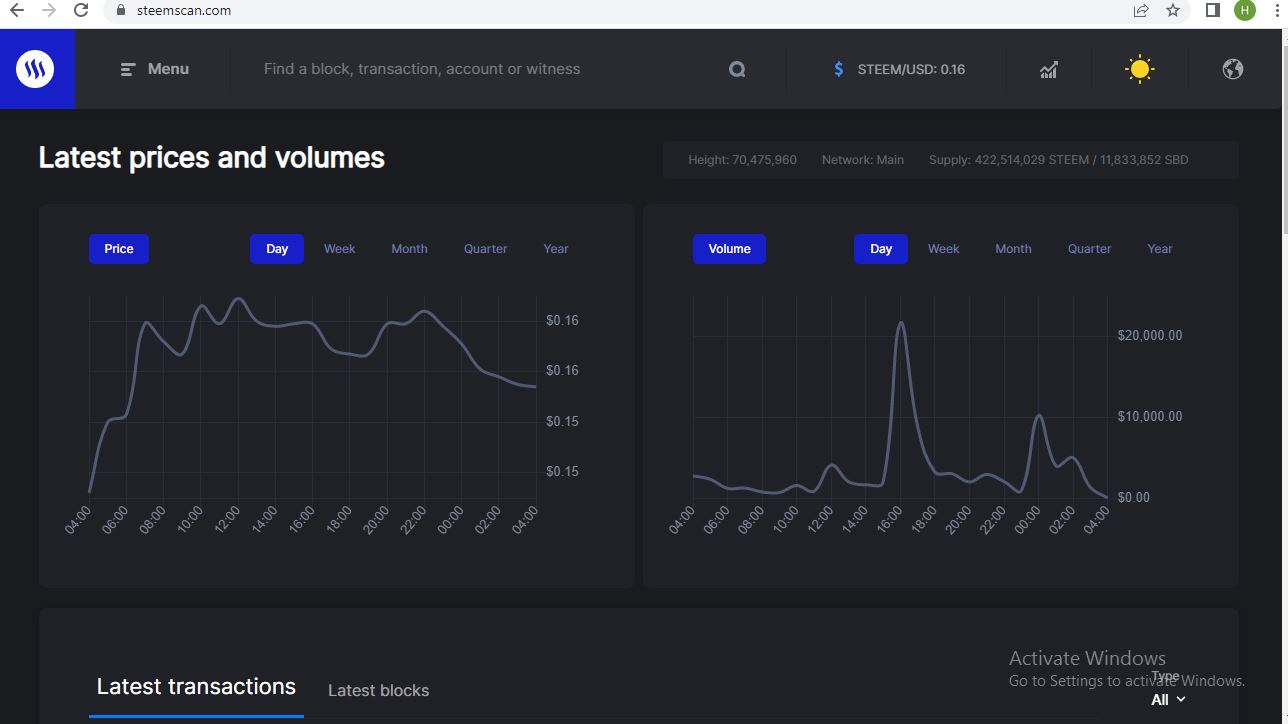Open the language globe icon
This screenshot has height=724, width=1288.
pos(1233,69)
